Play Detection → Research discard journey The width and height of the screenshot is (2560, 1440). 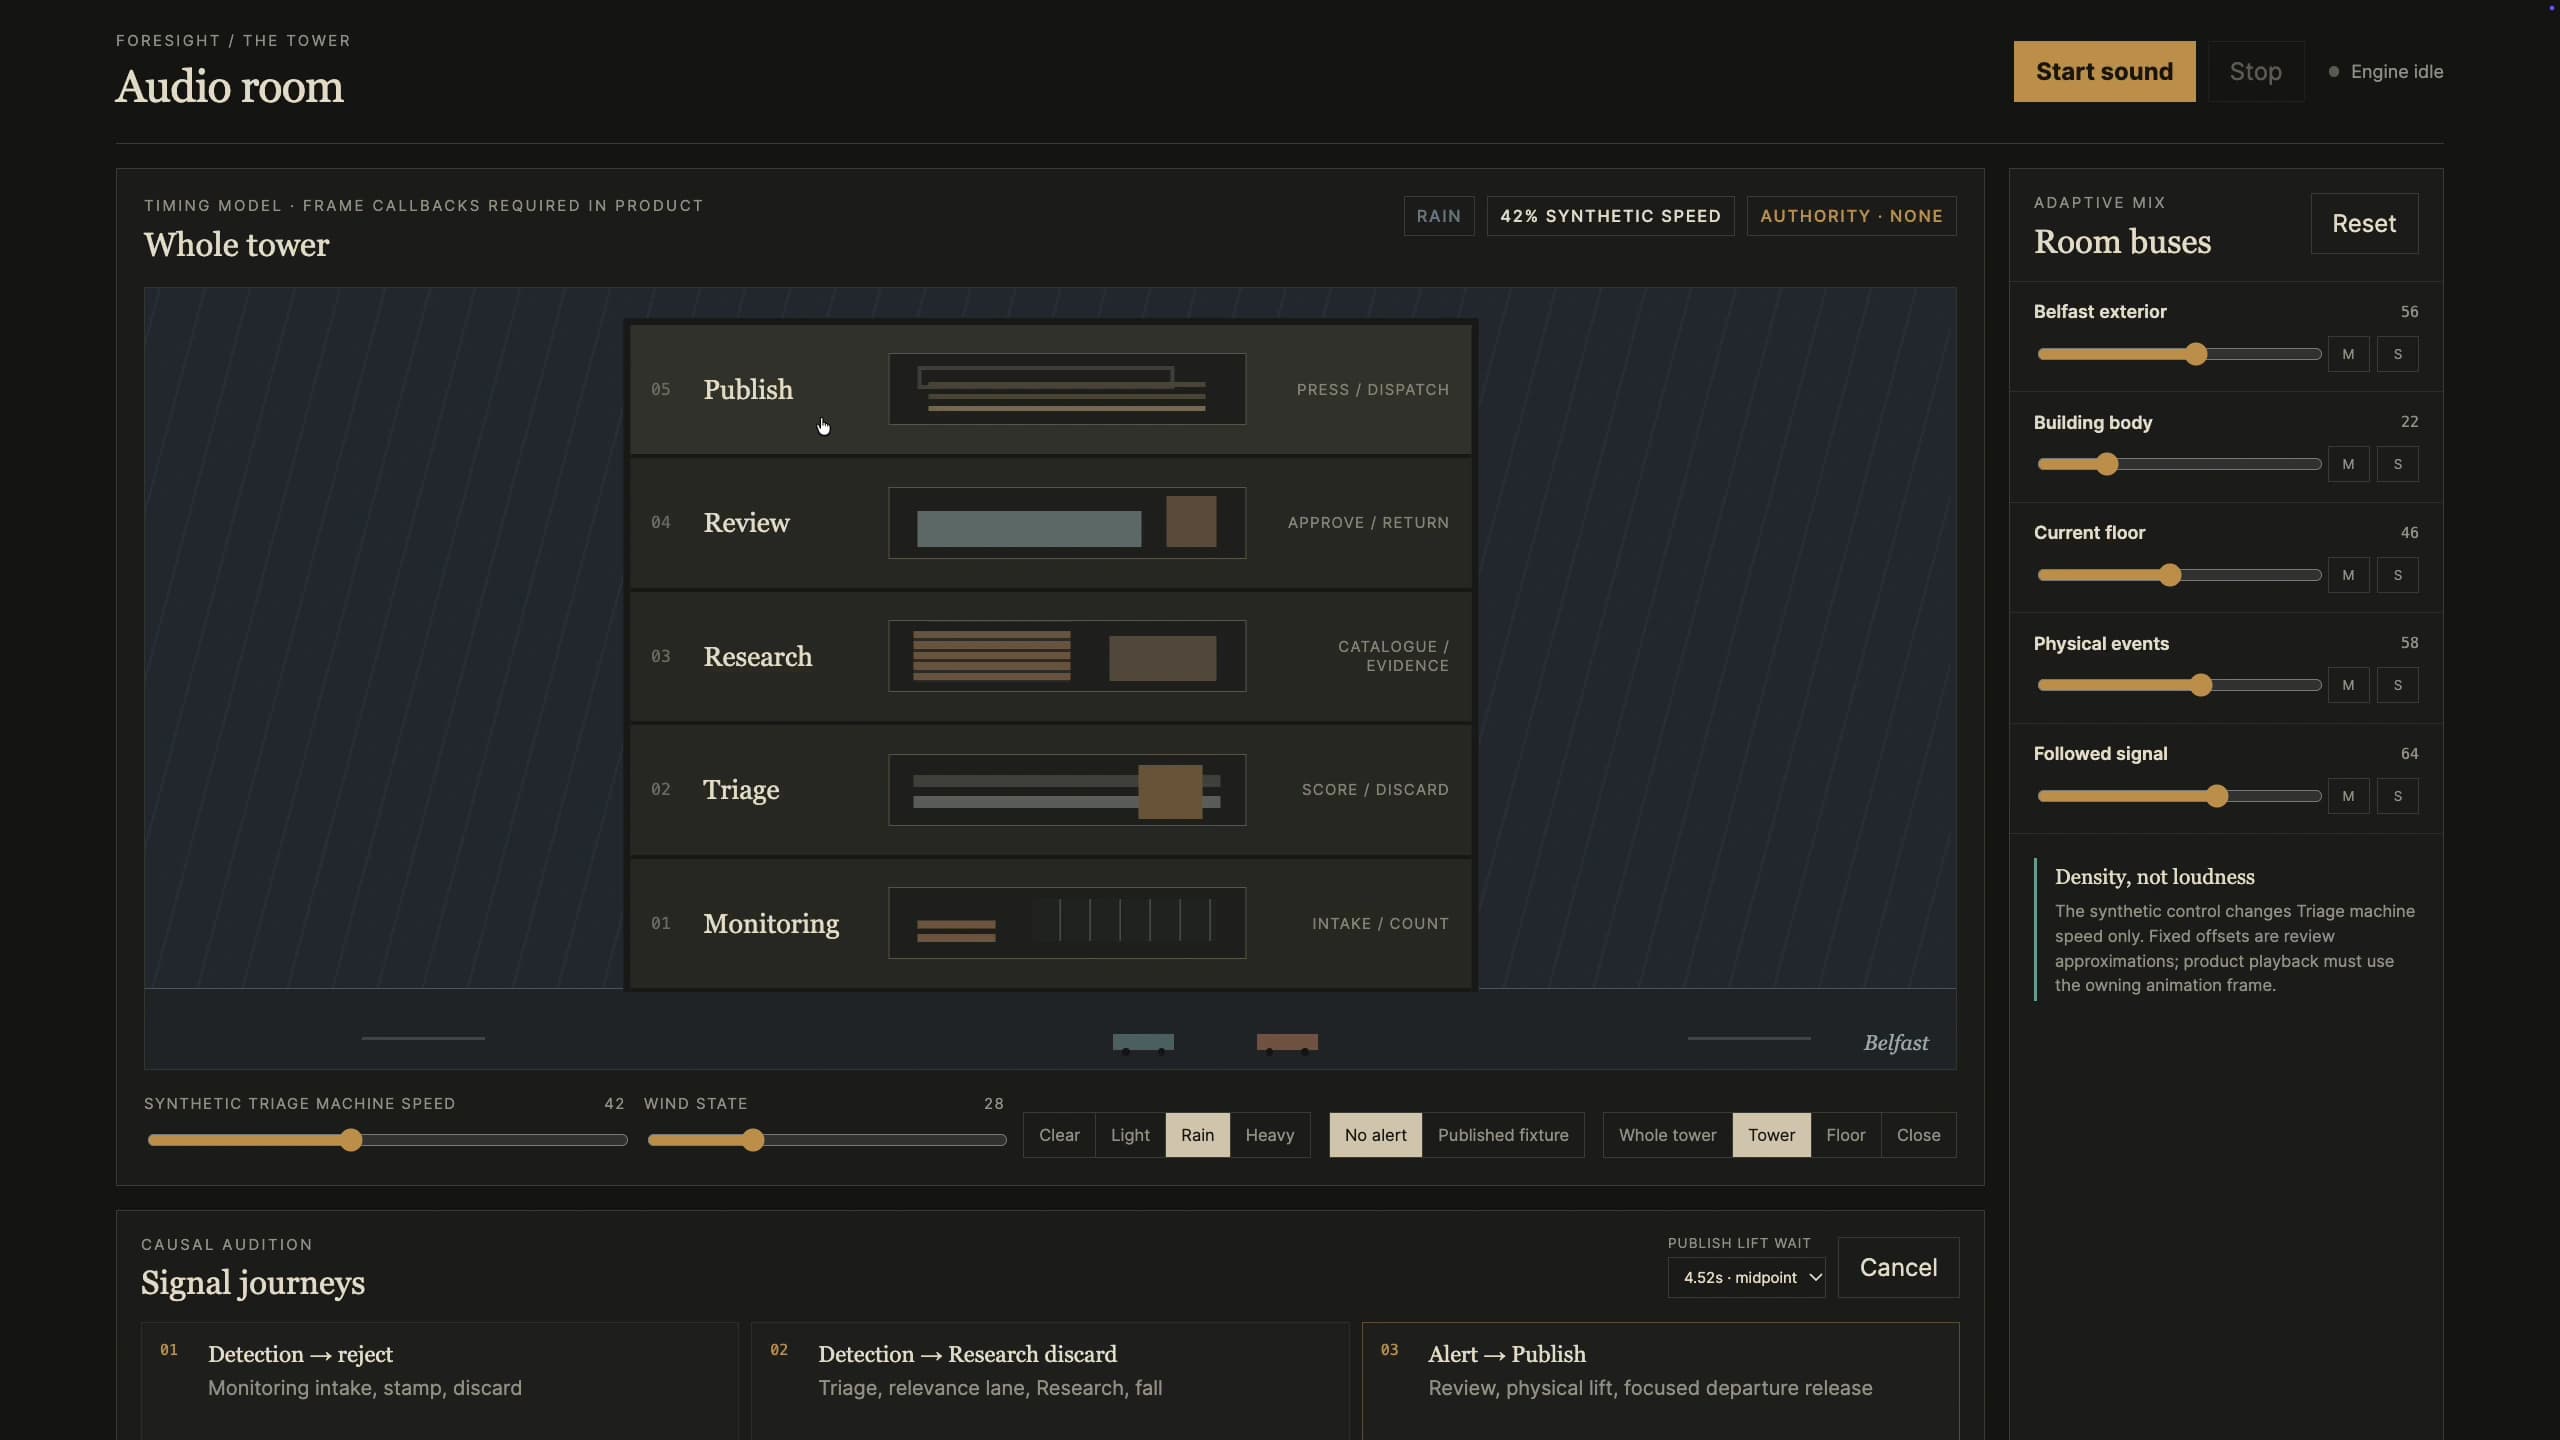pyautogui.click(x=1050, y=1381)
